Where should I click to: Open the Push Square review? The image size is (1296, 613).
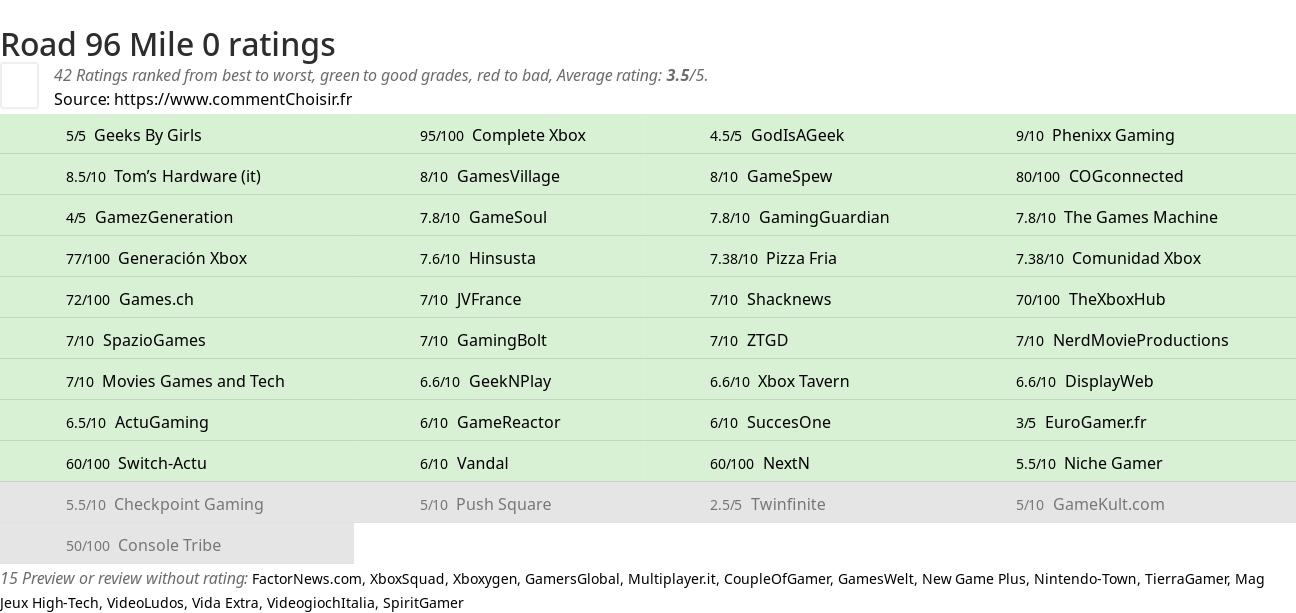[x=503, y=504]
